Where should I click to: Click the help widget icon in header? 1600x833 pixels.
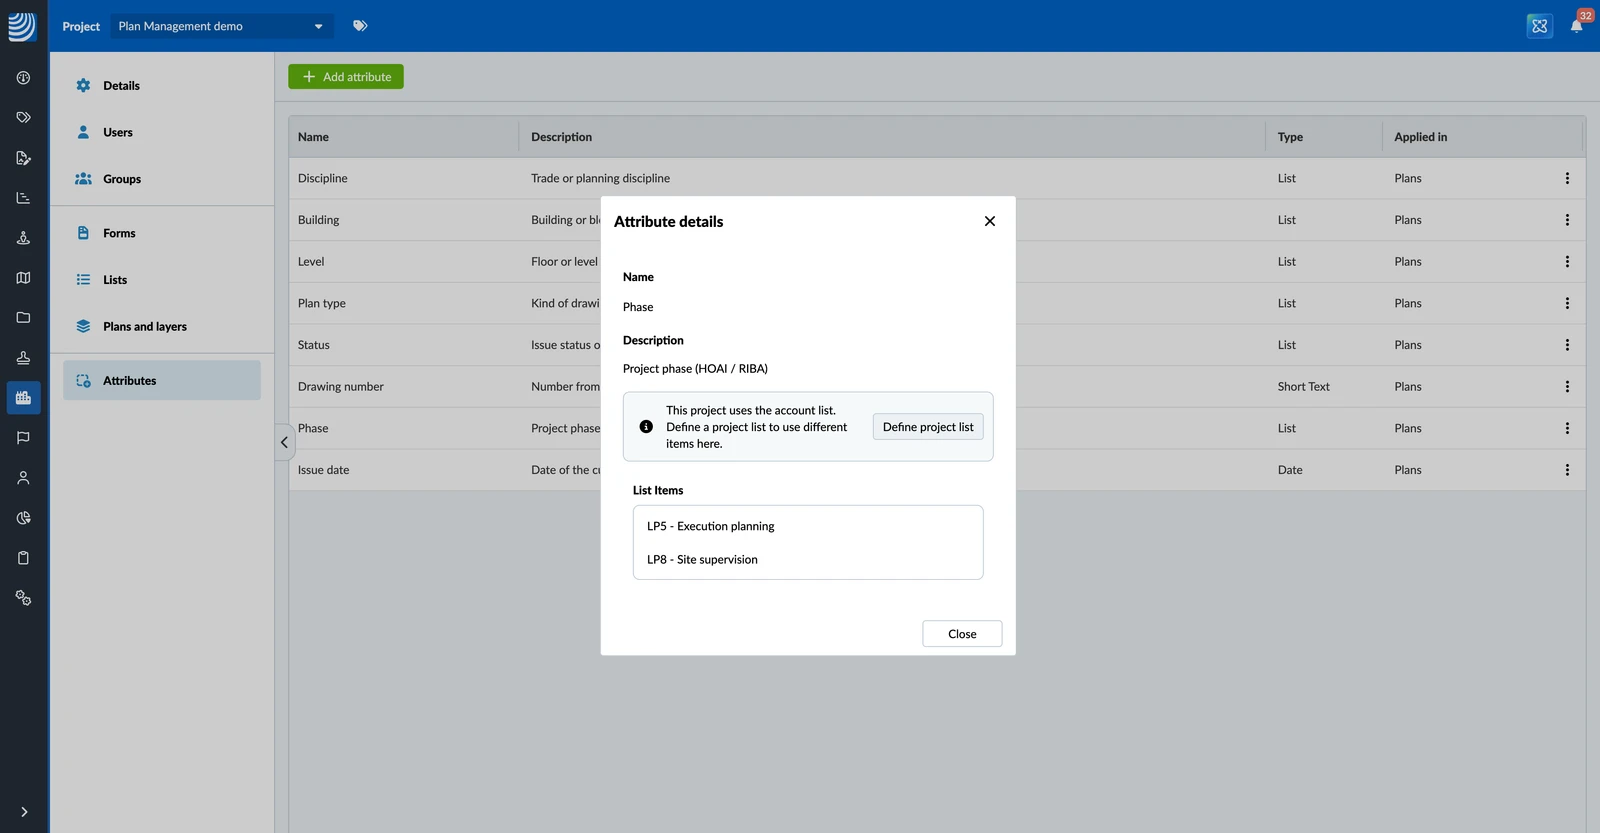pyautogui.click(x=1540, y=26)
